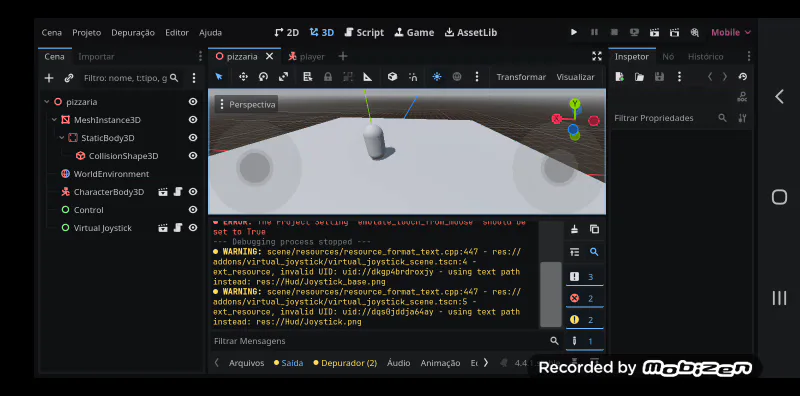Open the Visualizar menu

coord(575,77)
